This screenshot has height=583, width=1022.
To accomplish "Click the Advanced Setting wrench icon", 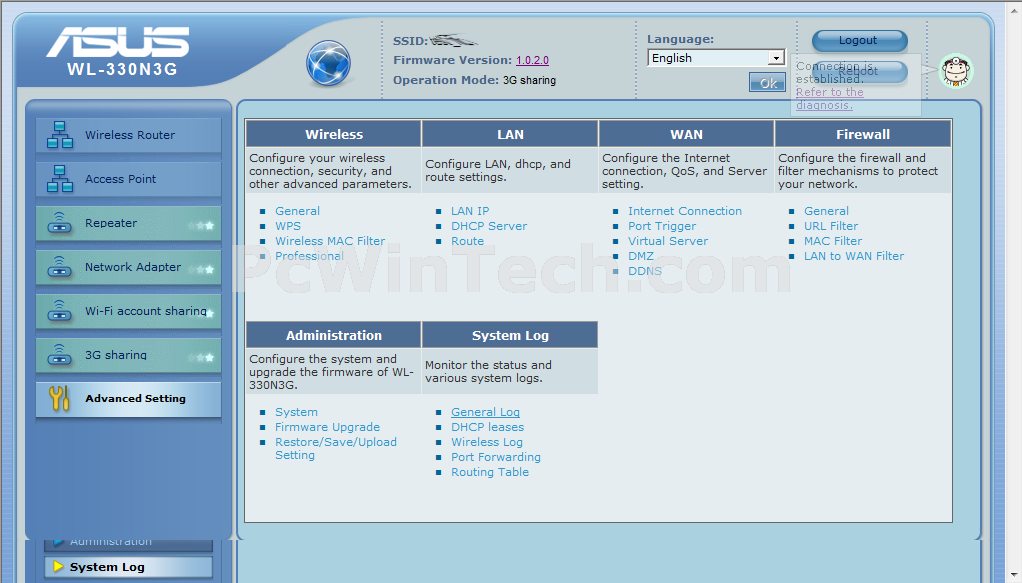I will click(x=59, y=398).
